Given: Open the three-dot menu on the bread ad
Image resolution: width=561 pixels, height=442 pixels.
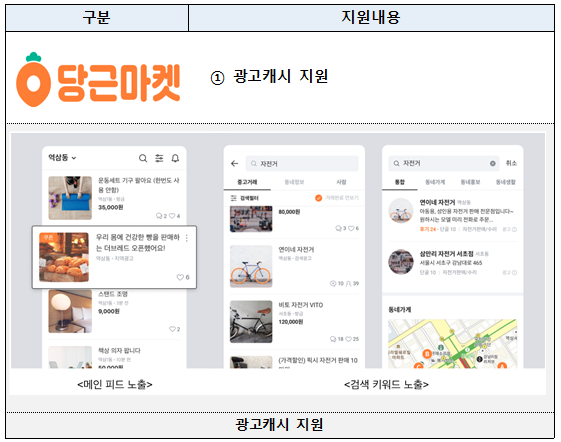Looking at the screenshot, I should tap(187, 238).
